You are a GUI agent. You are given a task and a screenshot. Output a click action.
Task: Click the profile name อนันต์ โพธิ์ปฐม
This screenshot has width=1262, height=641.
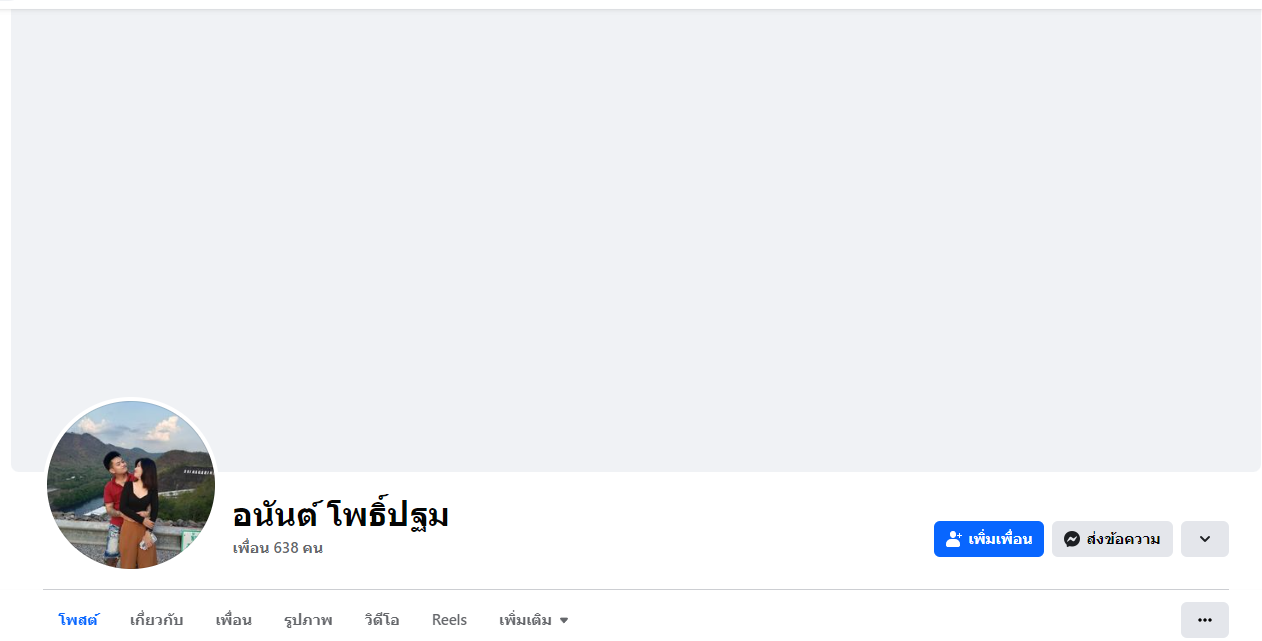click(x=341, y=515)
